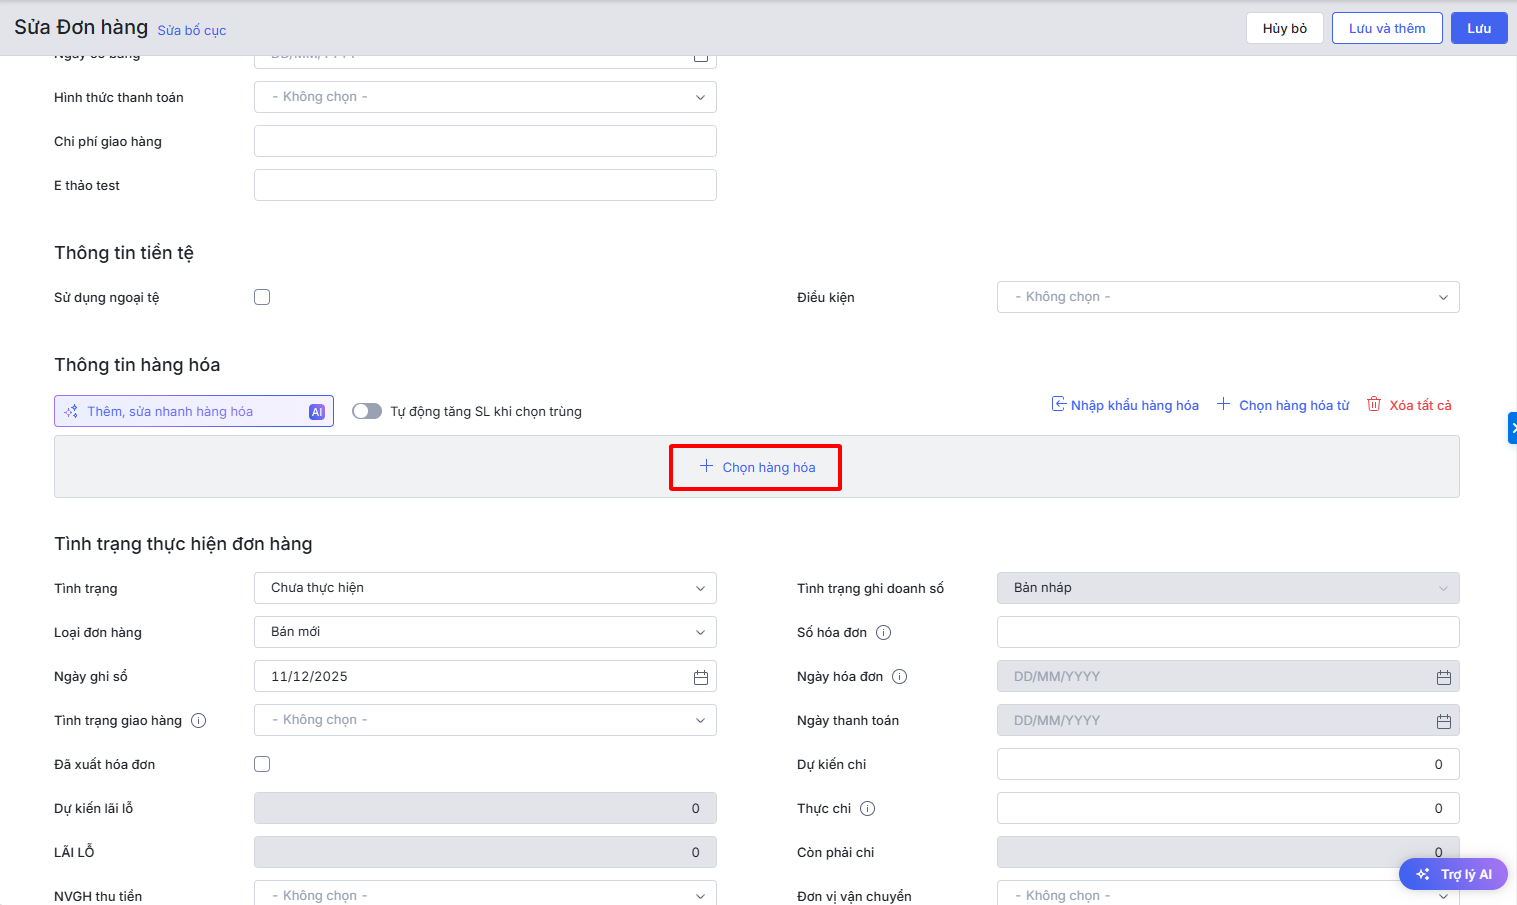Click info icon next to Thực chi
Image resolution: width=1517 pixels, height=905 pixels.
(867, 809)
